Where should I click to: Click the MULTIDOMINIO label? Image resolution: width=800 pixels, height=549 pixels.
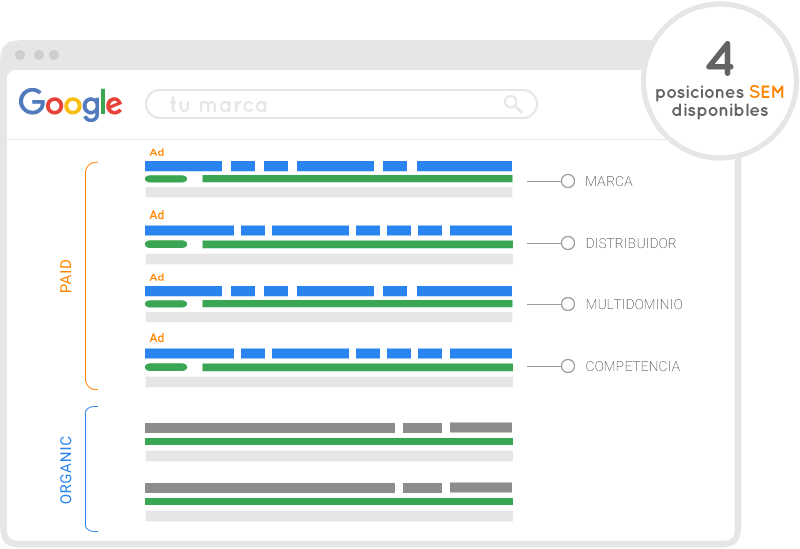coord(634,305)
